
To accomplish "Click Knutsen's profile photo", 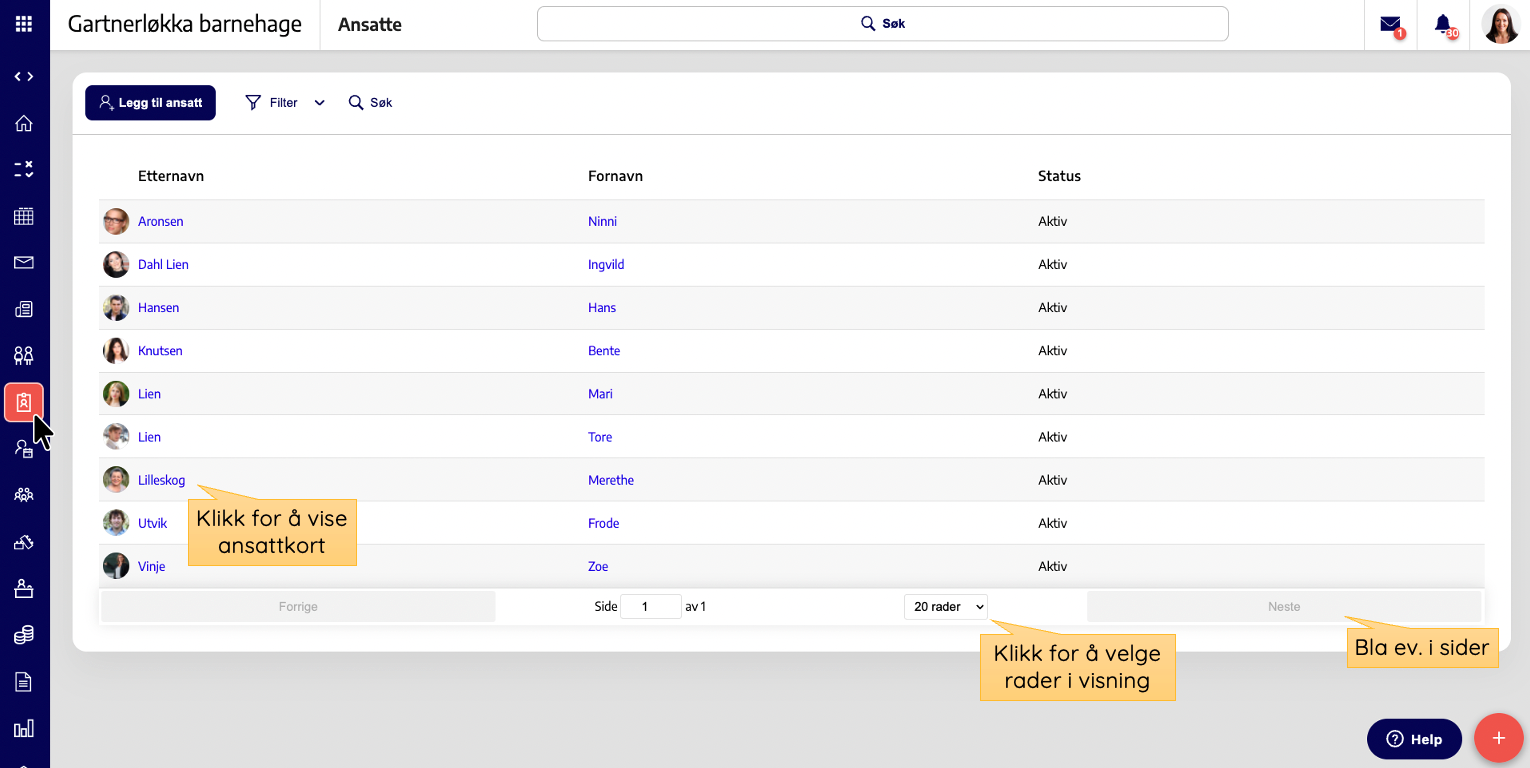I will [116, 350].
